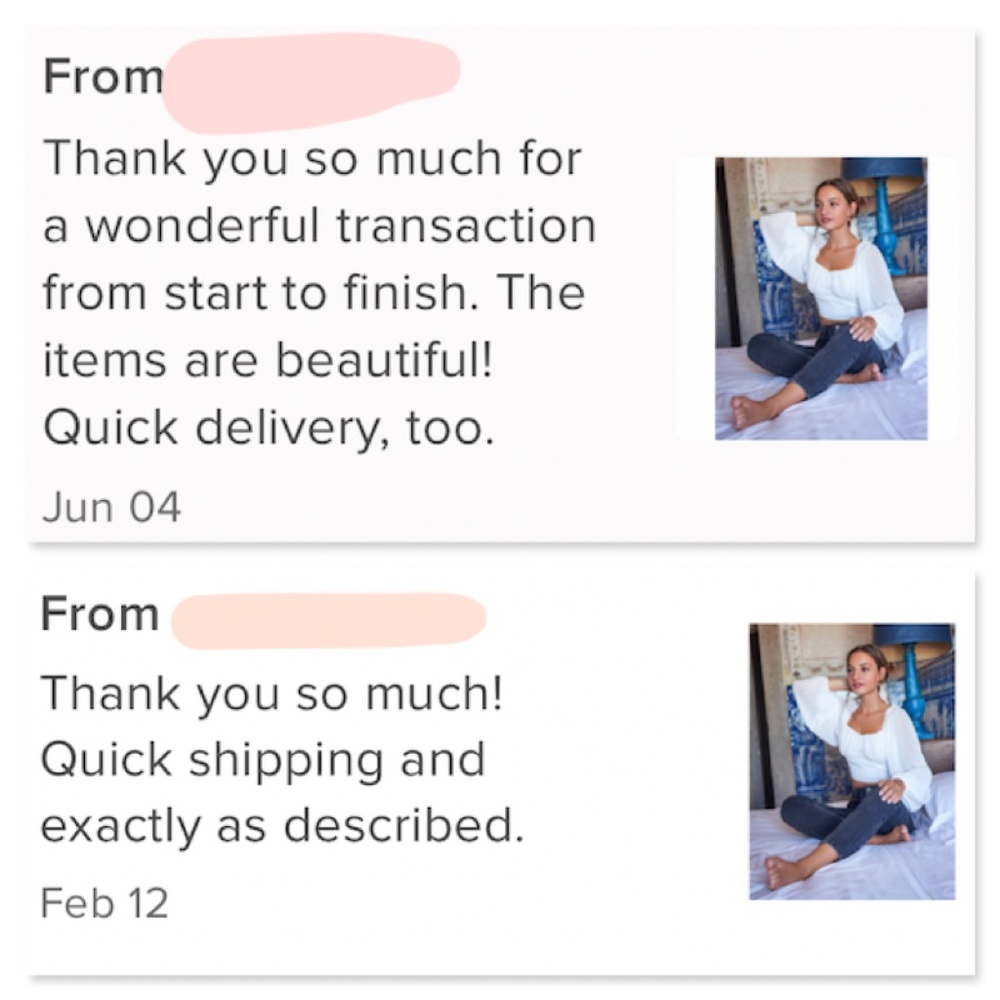This screenshot has width=1000, height=1000.
Task: Open the product thumbnail in the Feb 12 review
Action: click(x=852, y=761)
